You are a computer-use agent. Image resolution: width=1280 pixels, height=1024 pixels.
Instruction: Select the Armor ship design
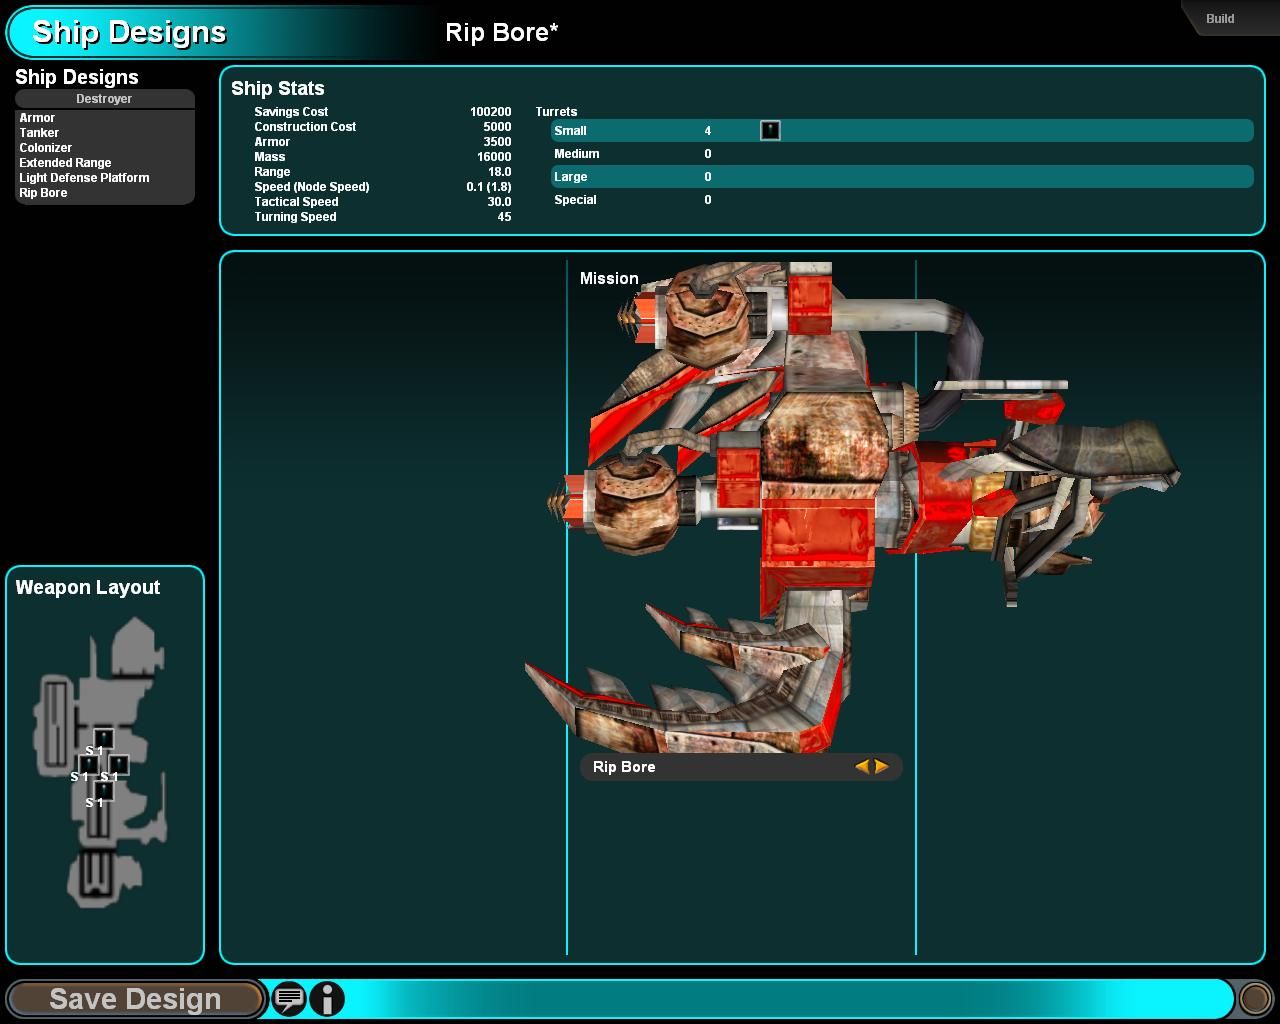pos(37,118)
